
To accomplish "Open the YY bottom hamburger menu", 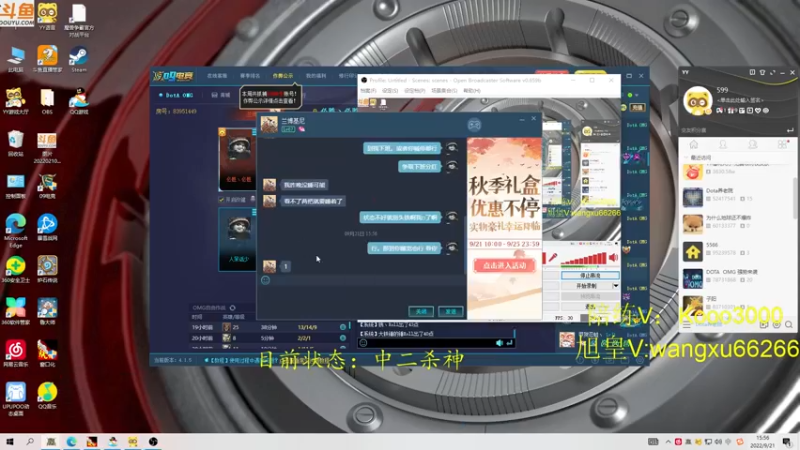I will click(687, 325).
